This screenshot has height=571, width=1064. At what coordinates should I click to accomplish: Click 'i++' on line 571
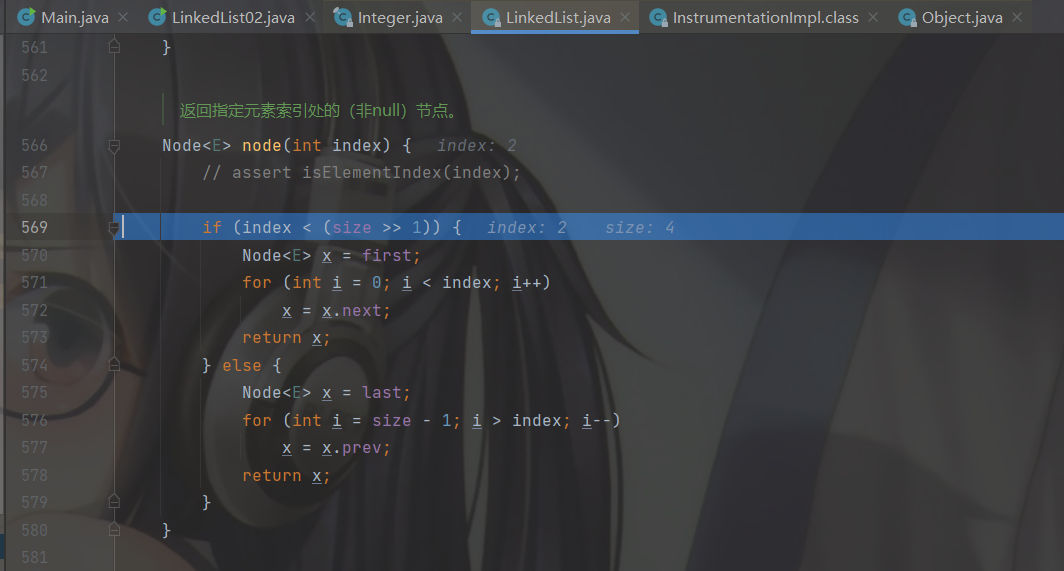527,282
